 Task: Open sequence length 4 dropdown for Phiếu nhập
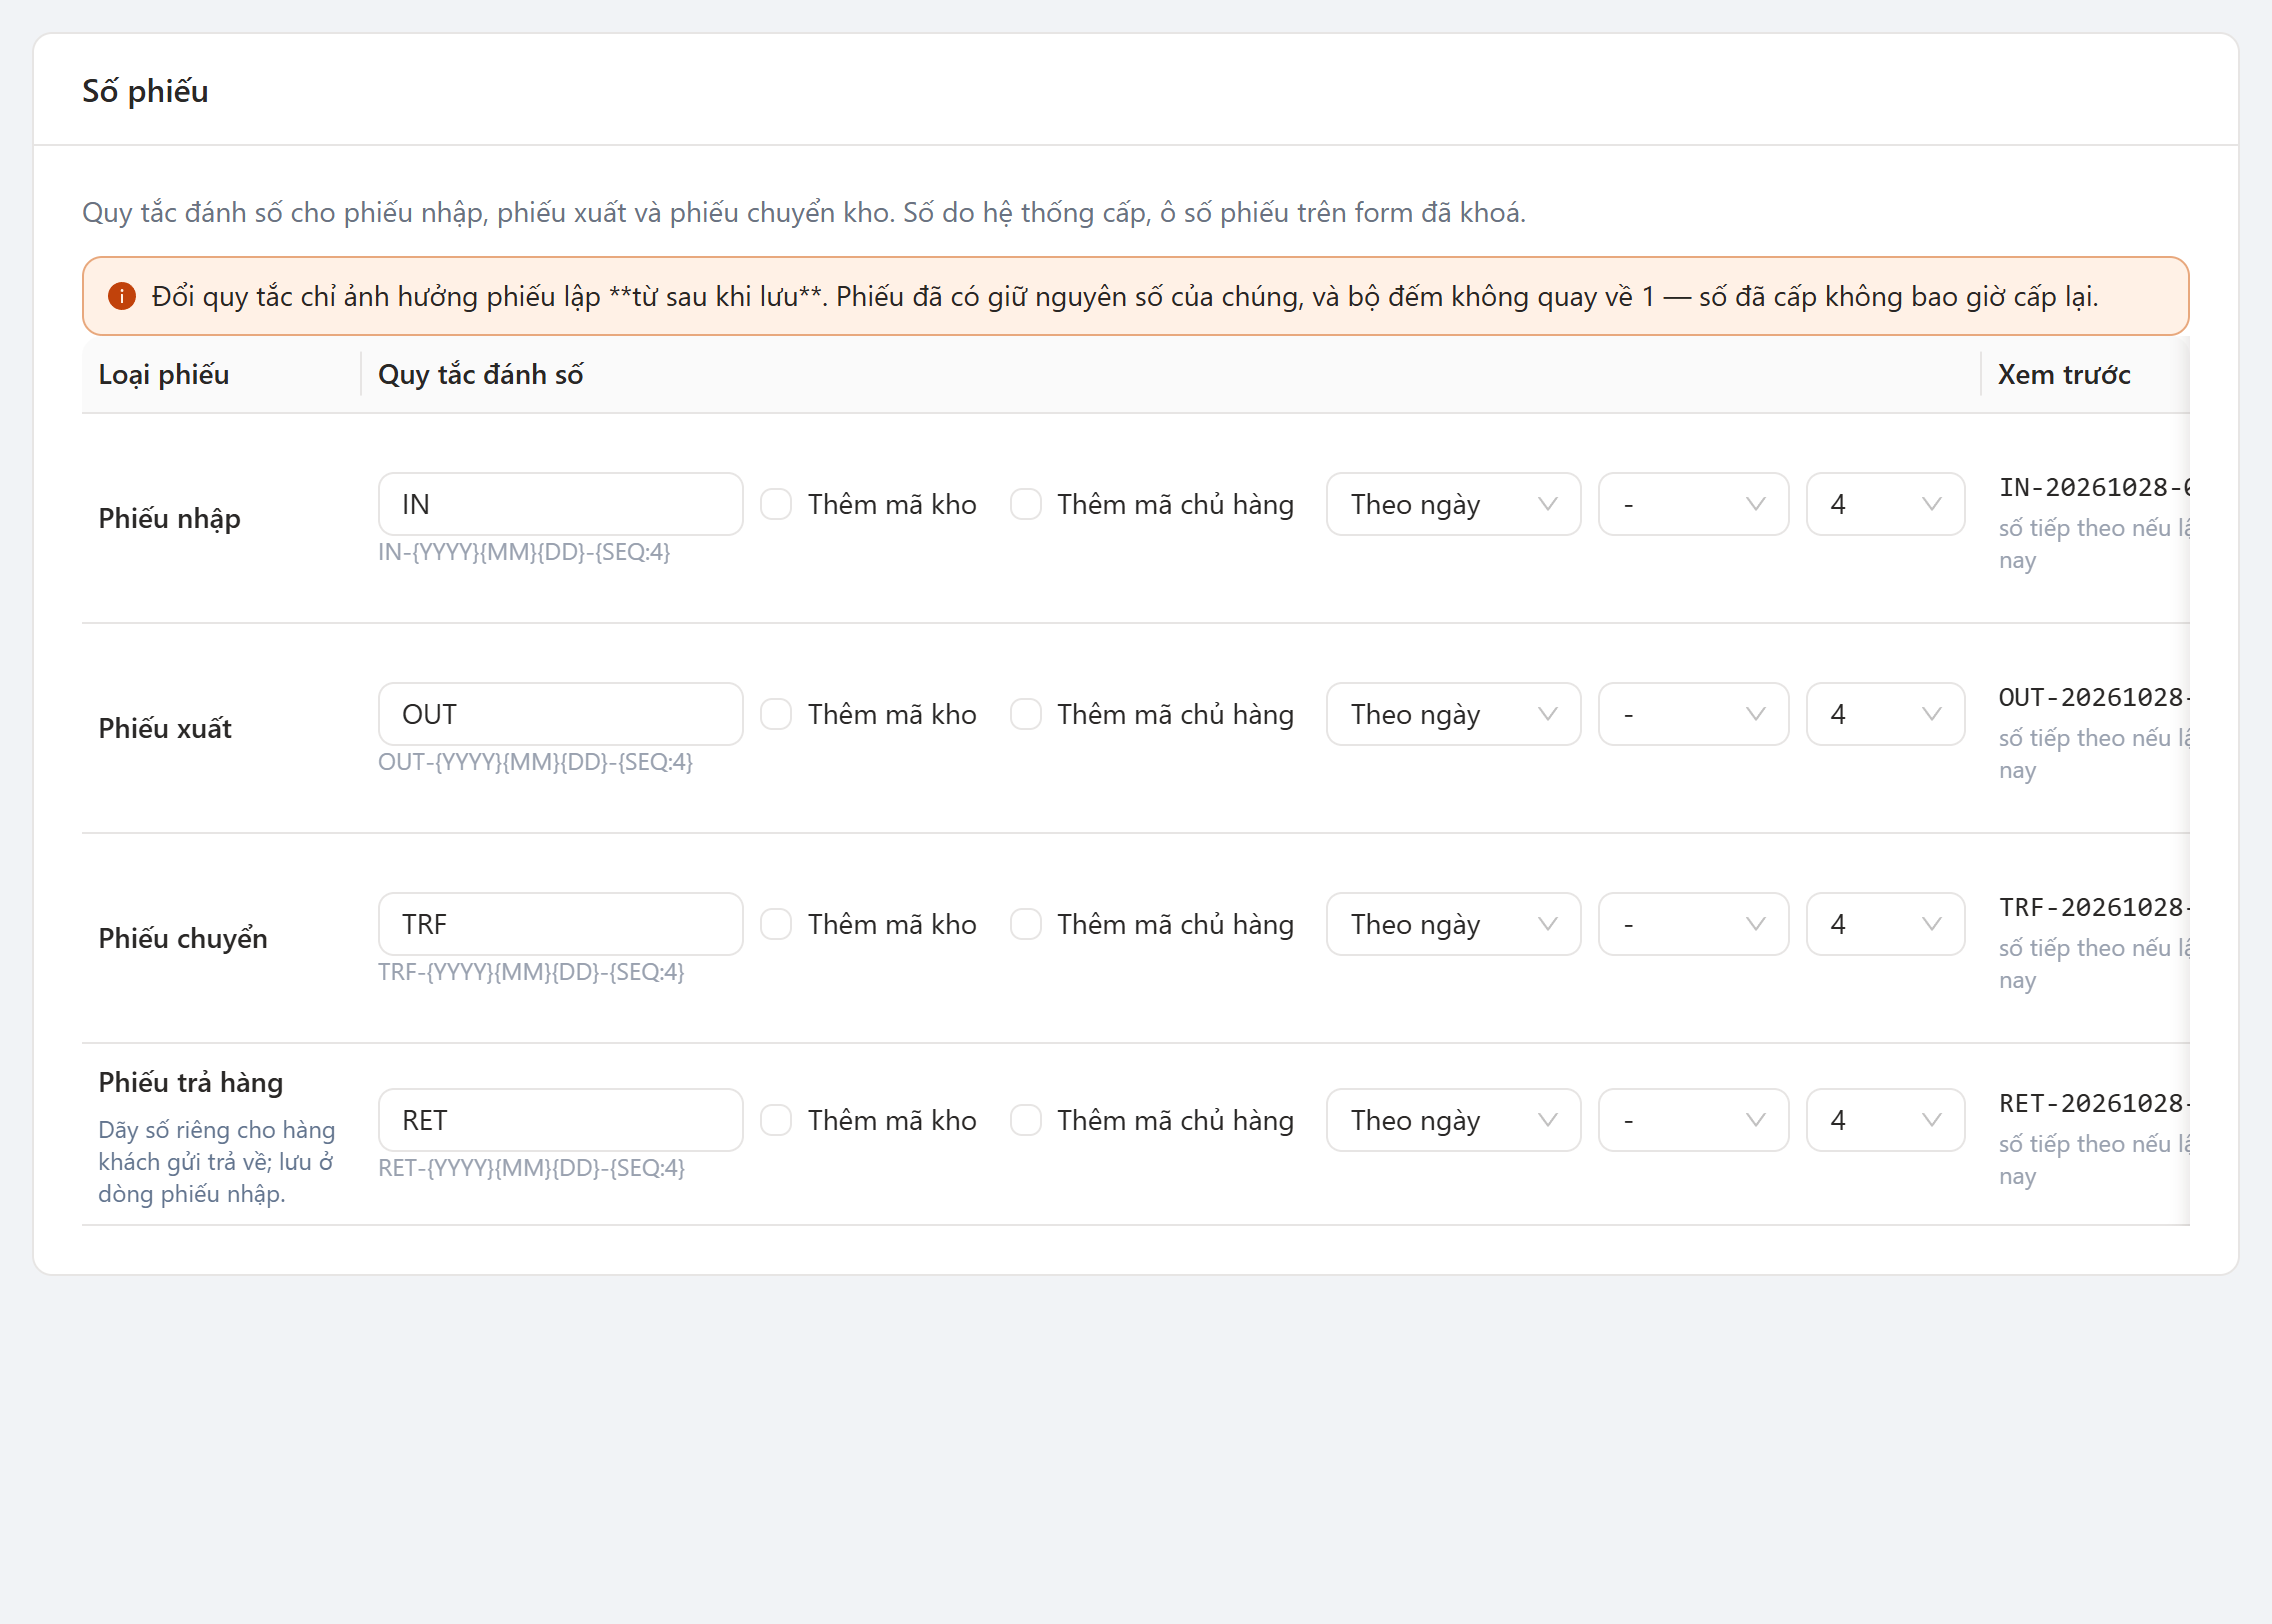[x=1885, y=504]
